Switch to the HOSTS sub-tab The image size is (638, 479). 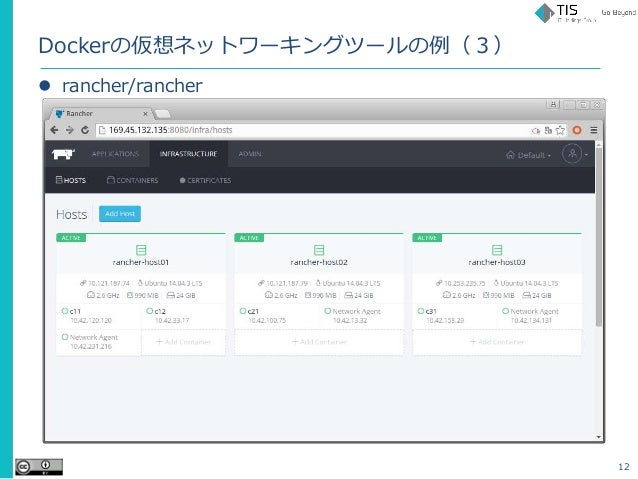tap(71, 180)
